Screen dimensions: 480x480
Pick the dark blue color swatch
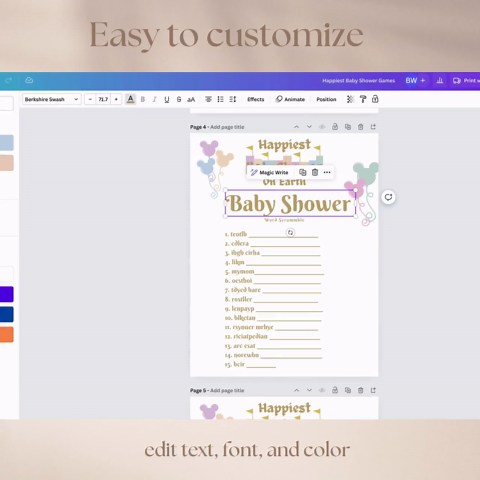(x=7, y=314)
